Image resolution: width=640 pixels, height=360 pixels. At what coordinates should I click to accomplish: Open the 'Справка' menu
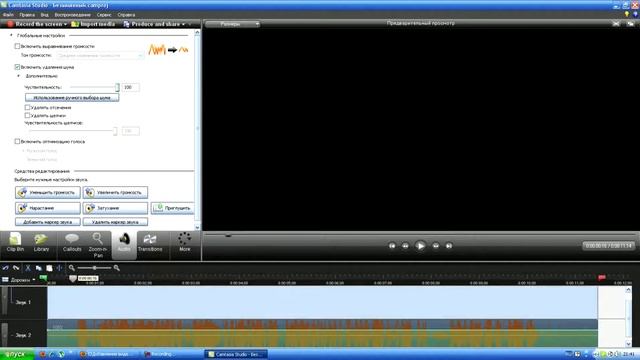[x=126, y=15]
